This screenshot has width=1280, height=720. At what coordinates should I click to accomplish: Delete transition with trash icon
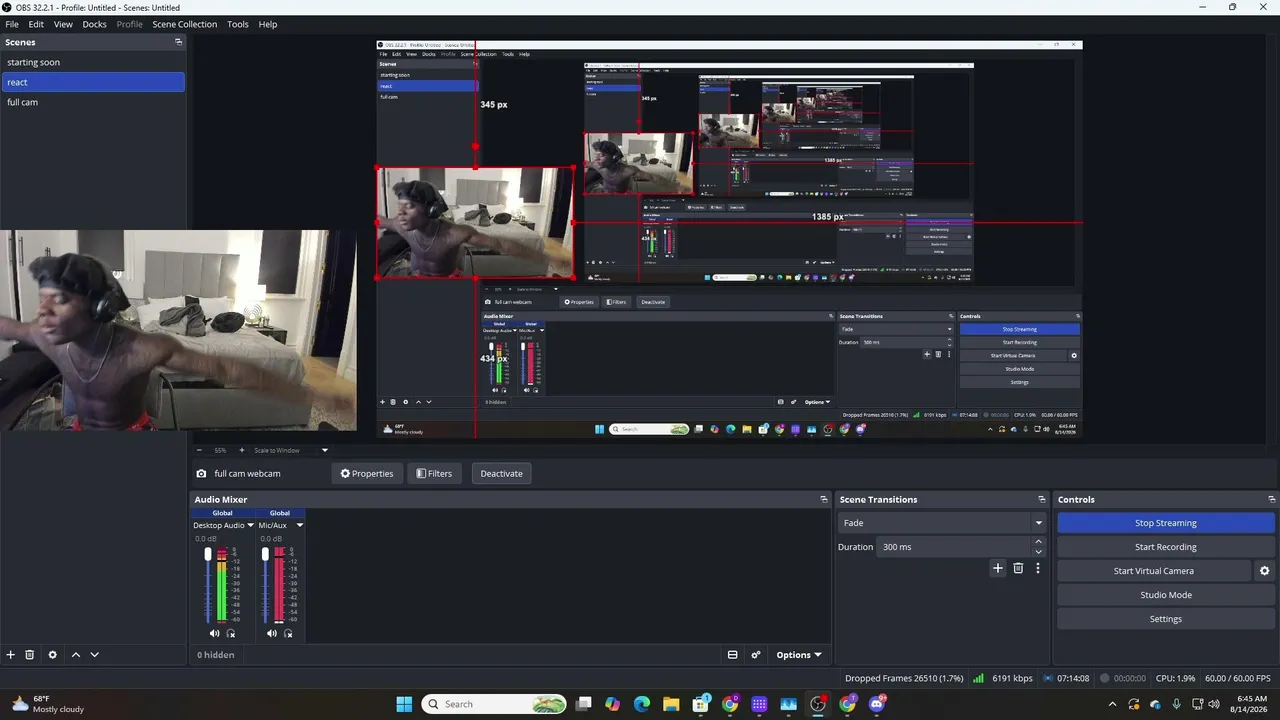(1018, 568)
